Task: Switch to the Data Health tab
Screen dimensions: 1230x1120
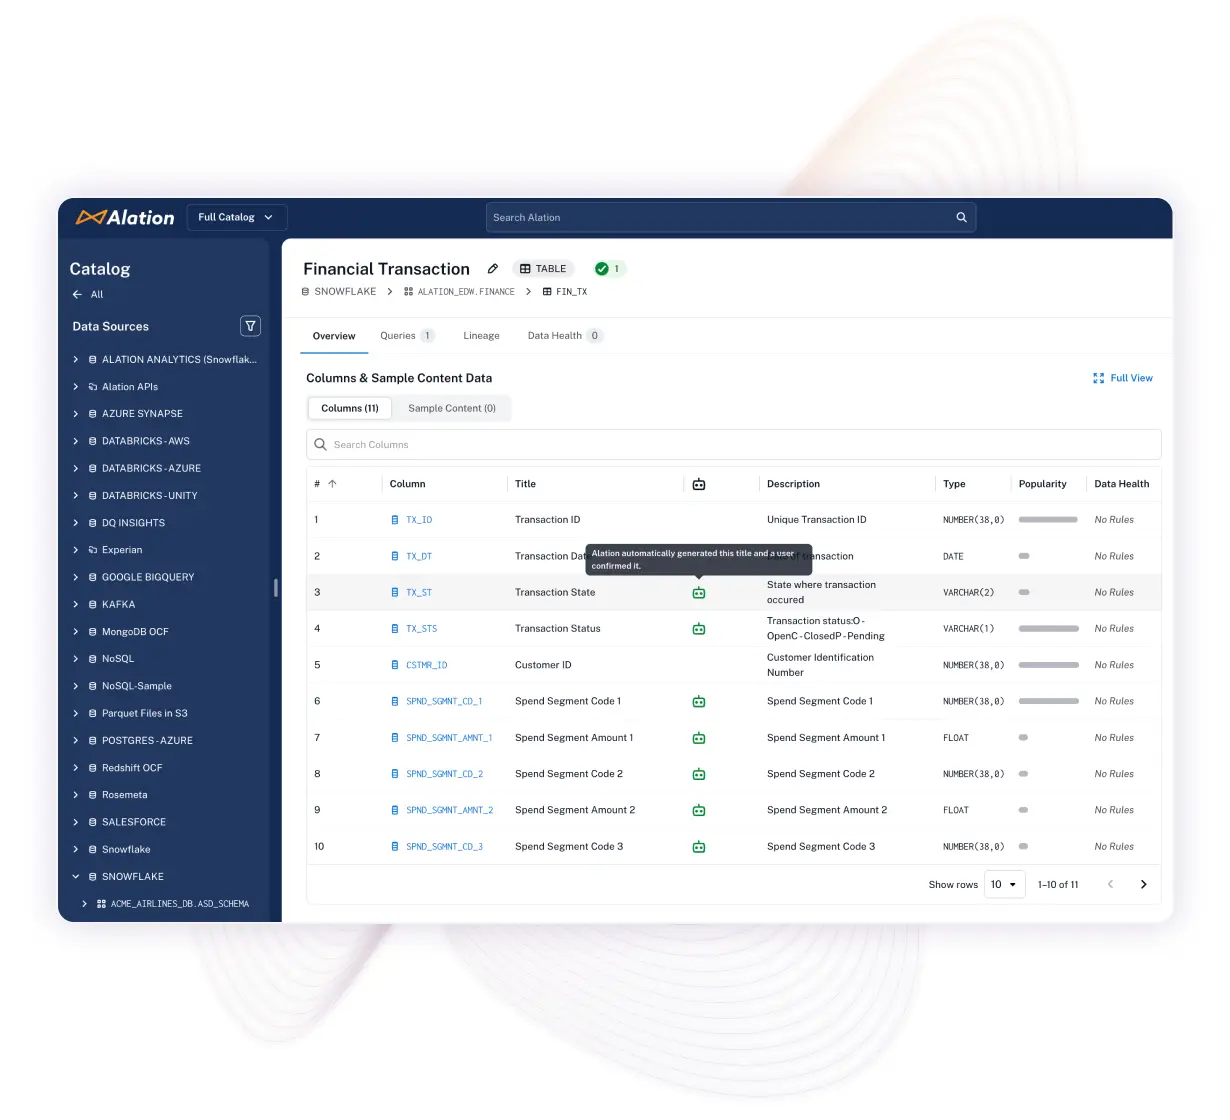Action: pyautogui.click(x=565, y=336)
